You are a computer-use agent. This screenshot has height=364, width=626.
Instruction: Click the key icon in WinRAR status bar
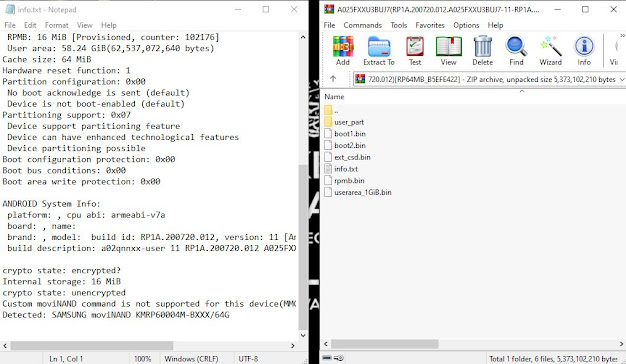(339, 358)
